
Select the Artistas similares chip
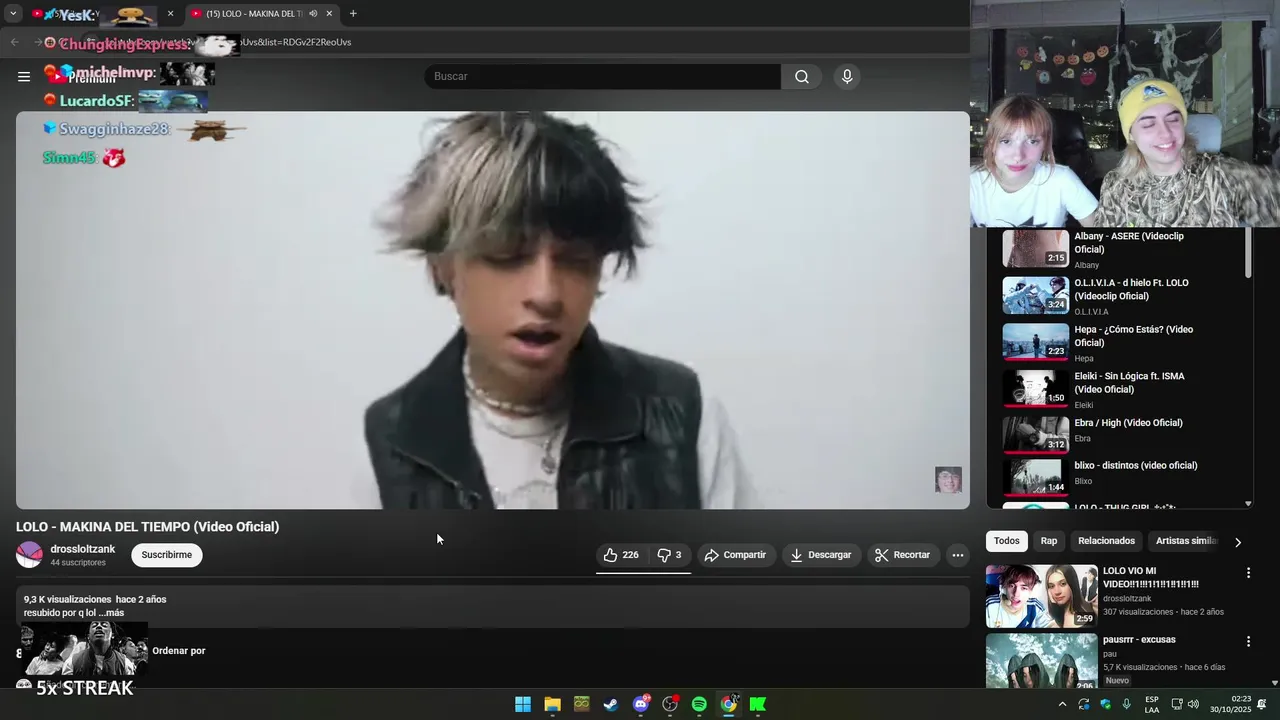pos(1186,541)
